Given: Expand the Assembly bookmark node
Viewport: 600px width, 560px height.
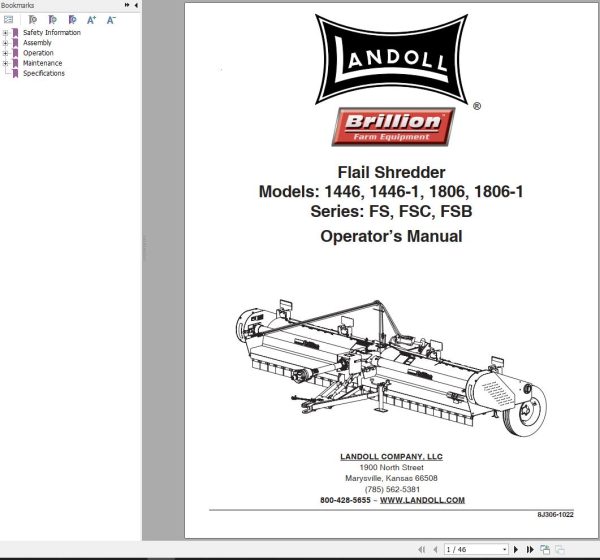Looking at the screenshot, I should (x=5, y=43).
